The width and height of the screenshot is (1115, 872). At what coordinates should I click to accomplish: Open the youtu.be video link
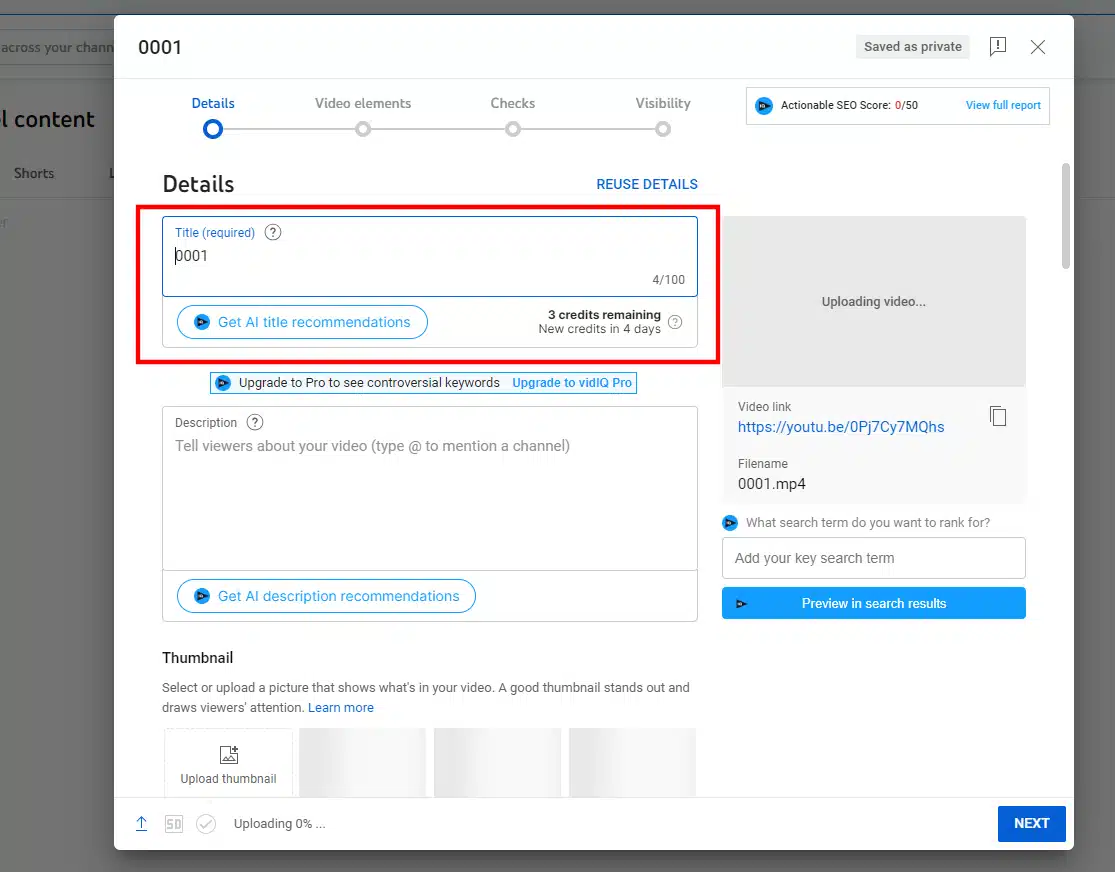pyautogui.click(x=840, y=427)
